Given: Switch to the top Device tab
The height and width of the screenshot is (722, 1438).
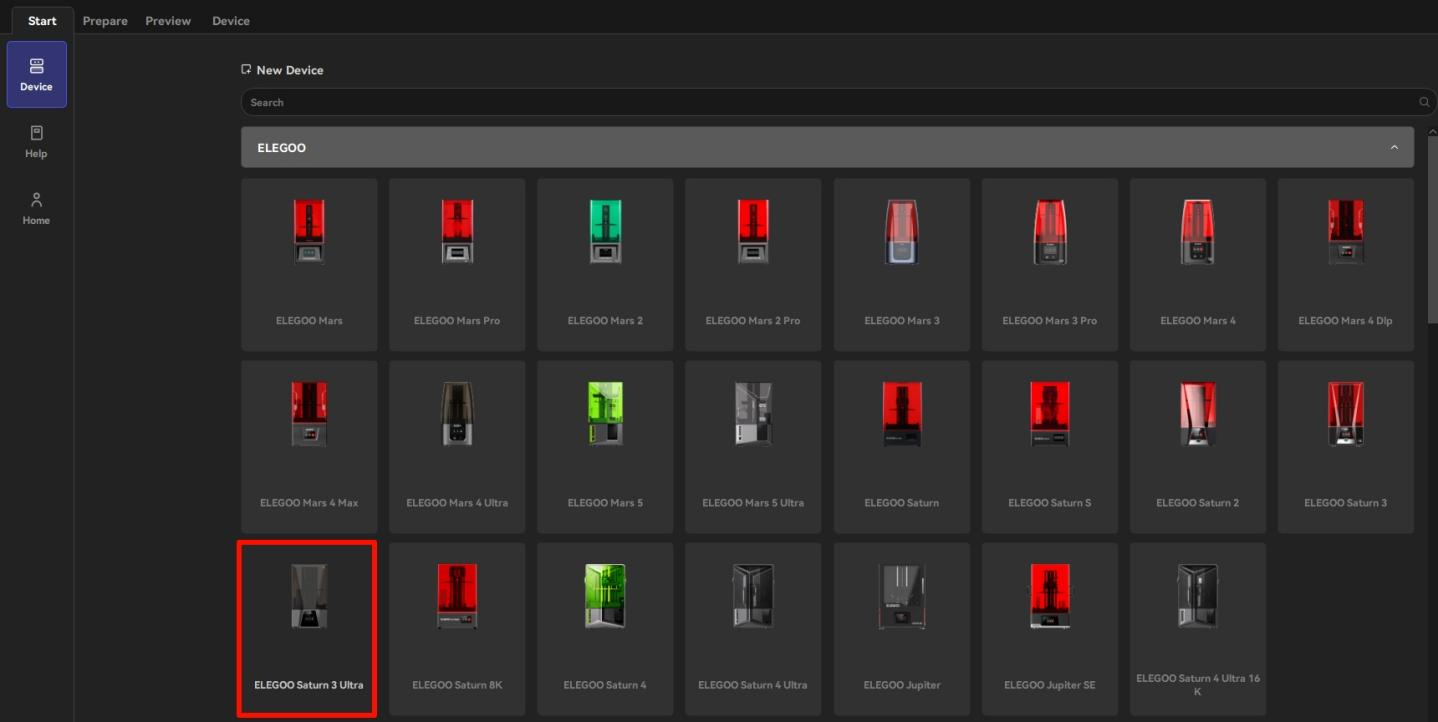Looking at the screenshot, I should (x=231, y=21).
